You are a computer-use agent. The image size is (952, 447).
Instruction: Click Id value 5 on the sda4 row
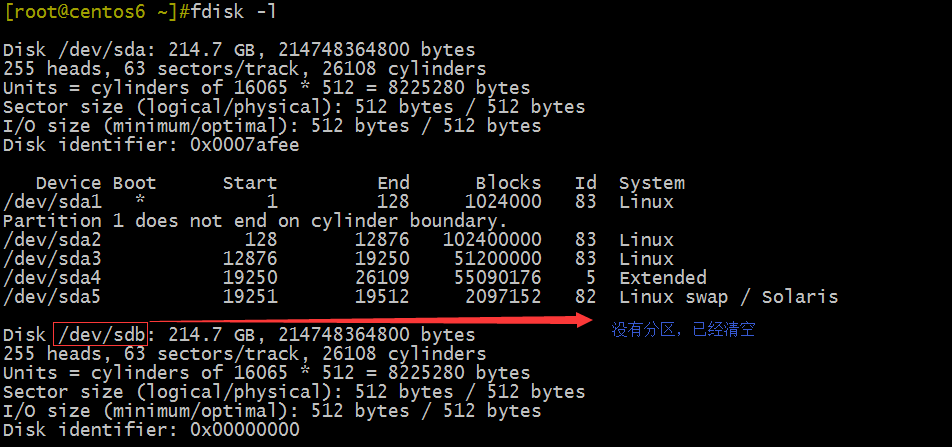tap(591, 278)
